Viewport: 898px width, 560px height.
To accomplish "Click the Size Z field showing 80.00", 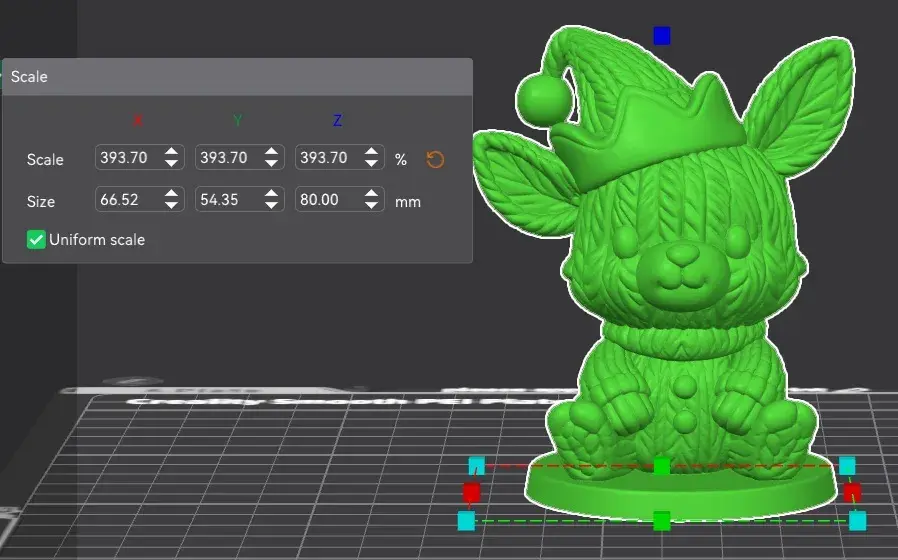I will pos(339,199).
